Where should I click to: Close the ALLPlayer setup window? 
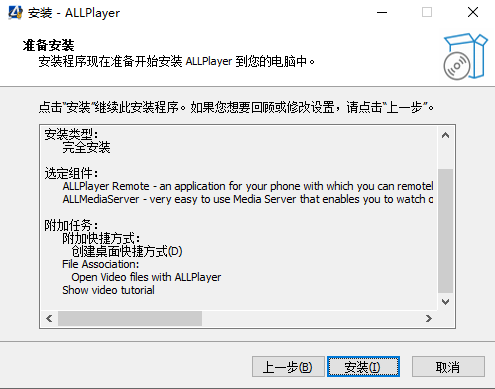point(473,13)
